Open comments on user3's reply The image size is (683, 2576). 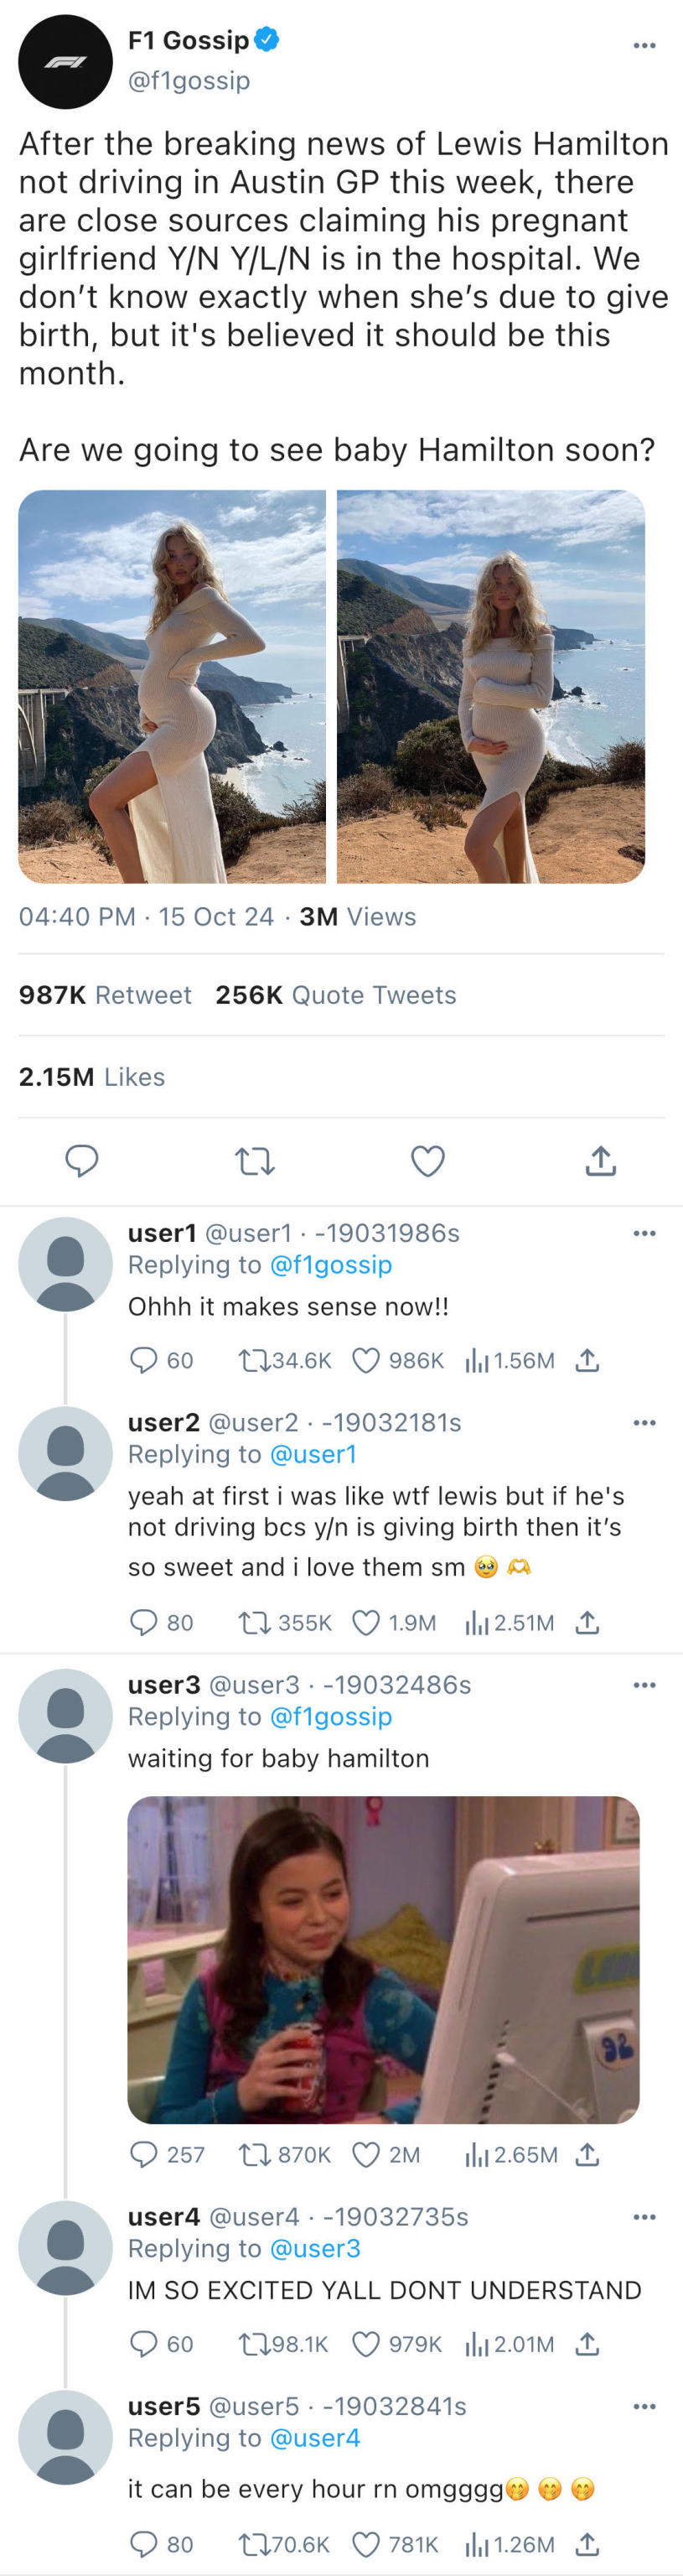coord(145,2154)
